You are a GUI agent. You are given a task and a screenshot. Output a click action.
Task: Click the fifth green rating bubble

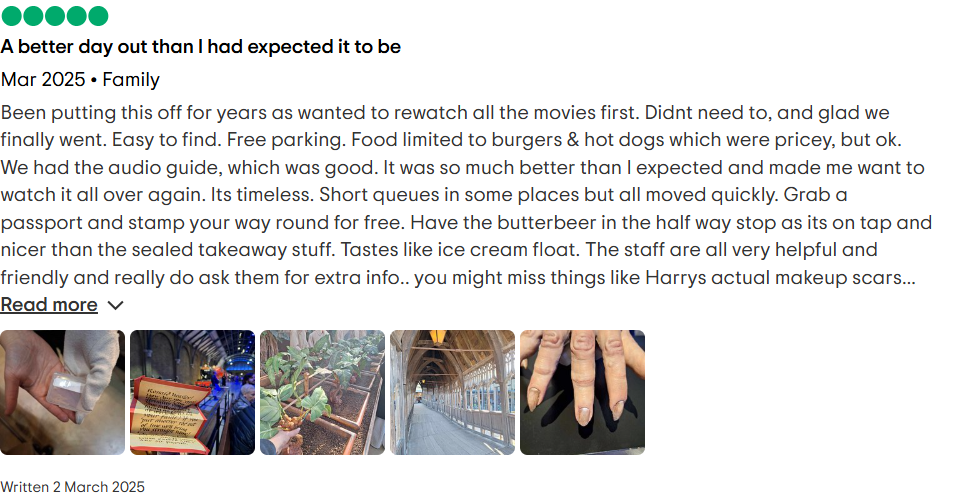tap(98, 15)
